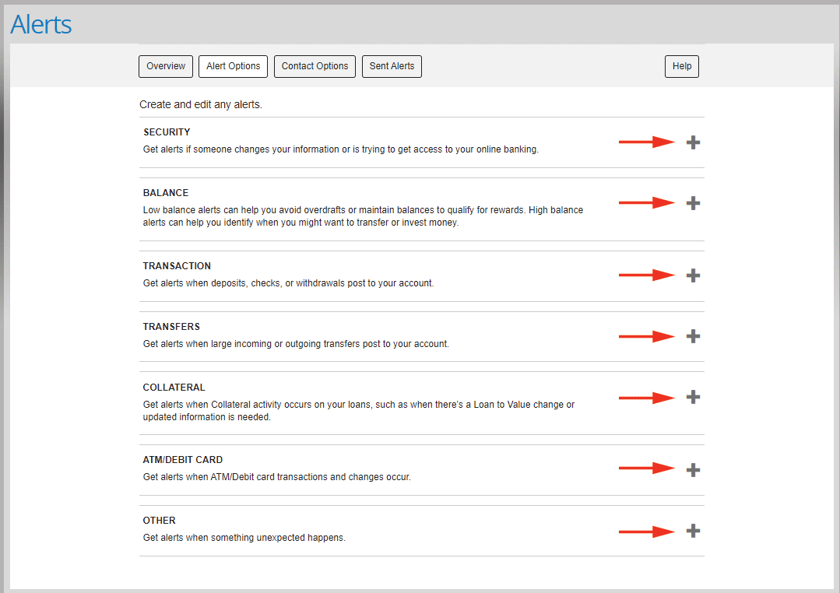The width and height of the screenshot is (840, 593).
Task: Click the ATM/Debit card transactions description
Action: pos(277,477)
